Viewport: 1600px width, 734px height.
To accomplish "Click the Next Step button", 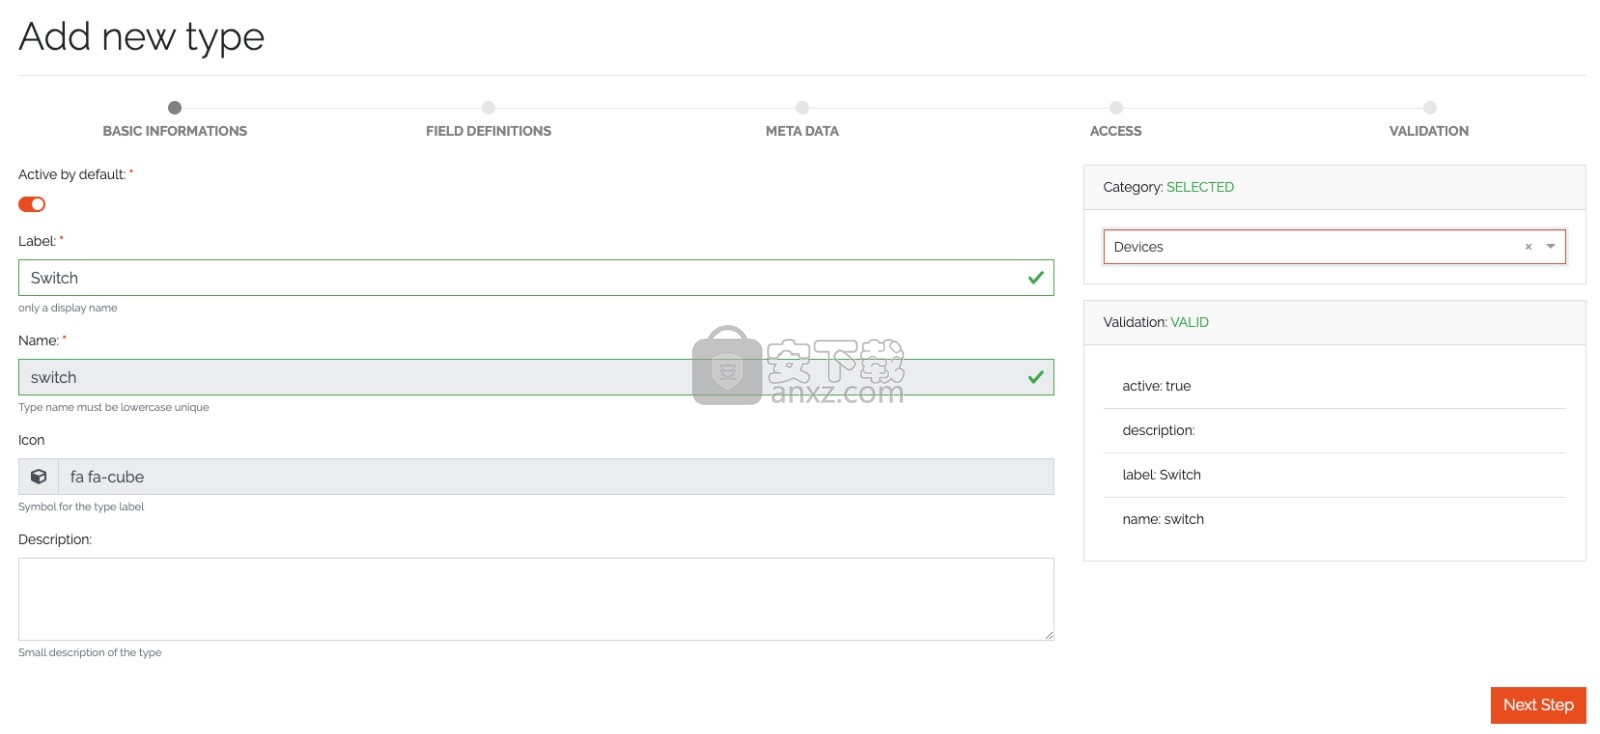I will coord(1538,705).
